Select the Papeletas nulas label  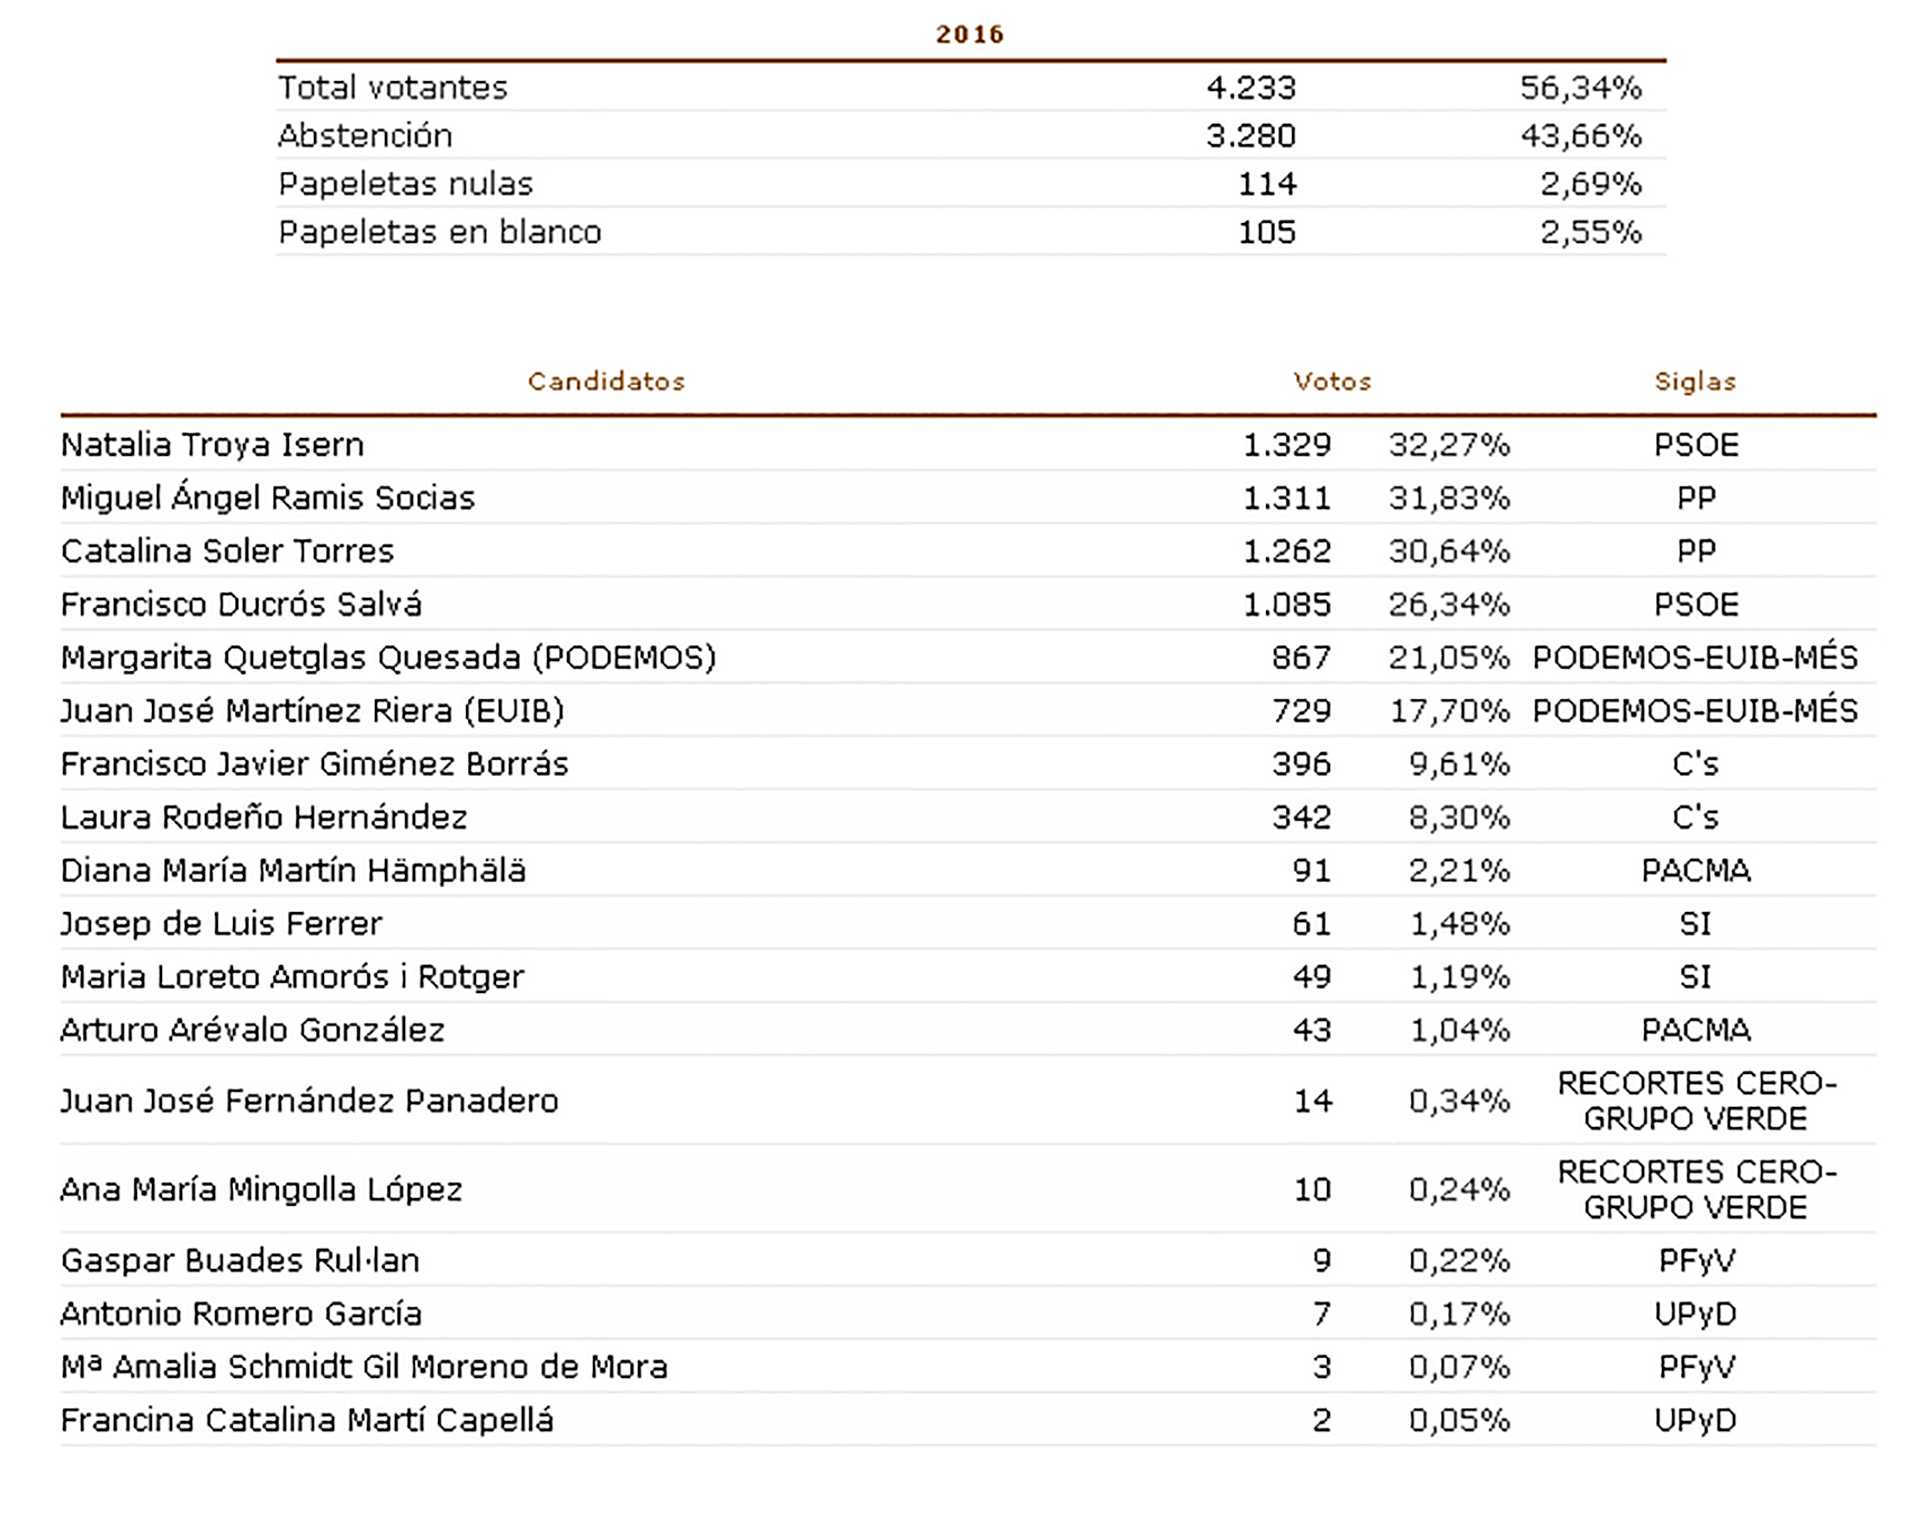(x=405, y=183)
